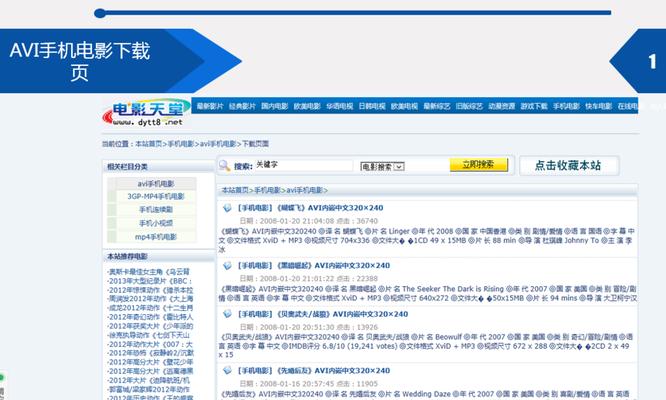Open the 日韩电视 nav menu item
This screenshot has height=400, width=666.
[372, 106]
